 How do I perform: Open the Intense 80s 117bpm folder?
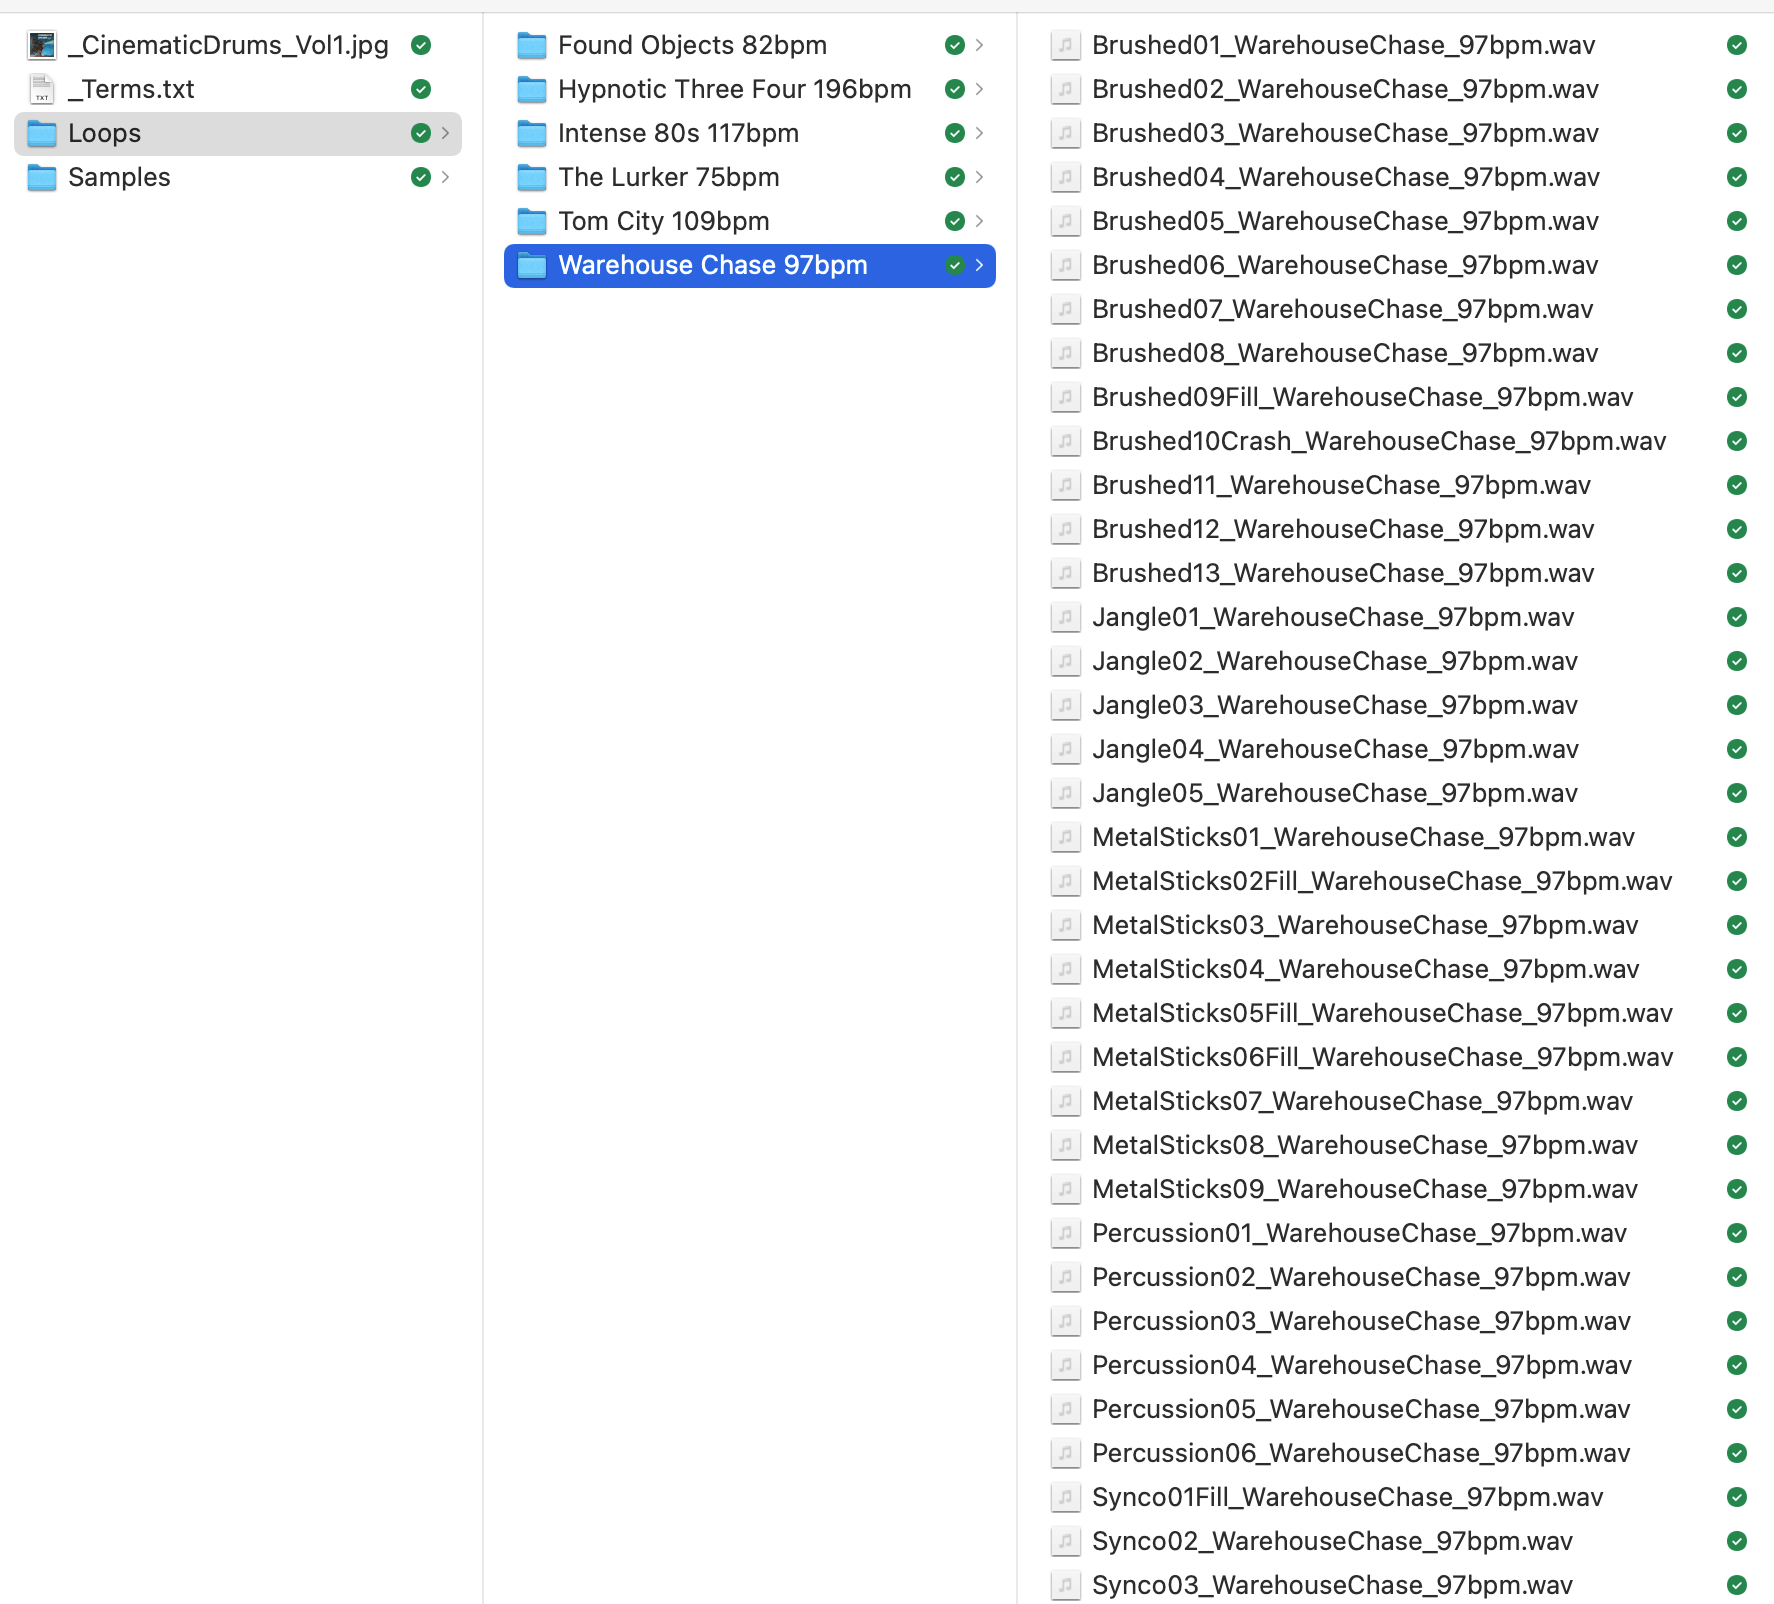(678, 133)
